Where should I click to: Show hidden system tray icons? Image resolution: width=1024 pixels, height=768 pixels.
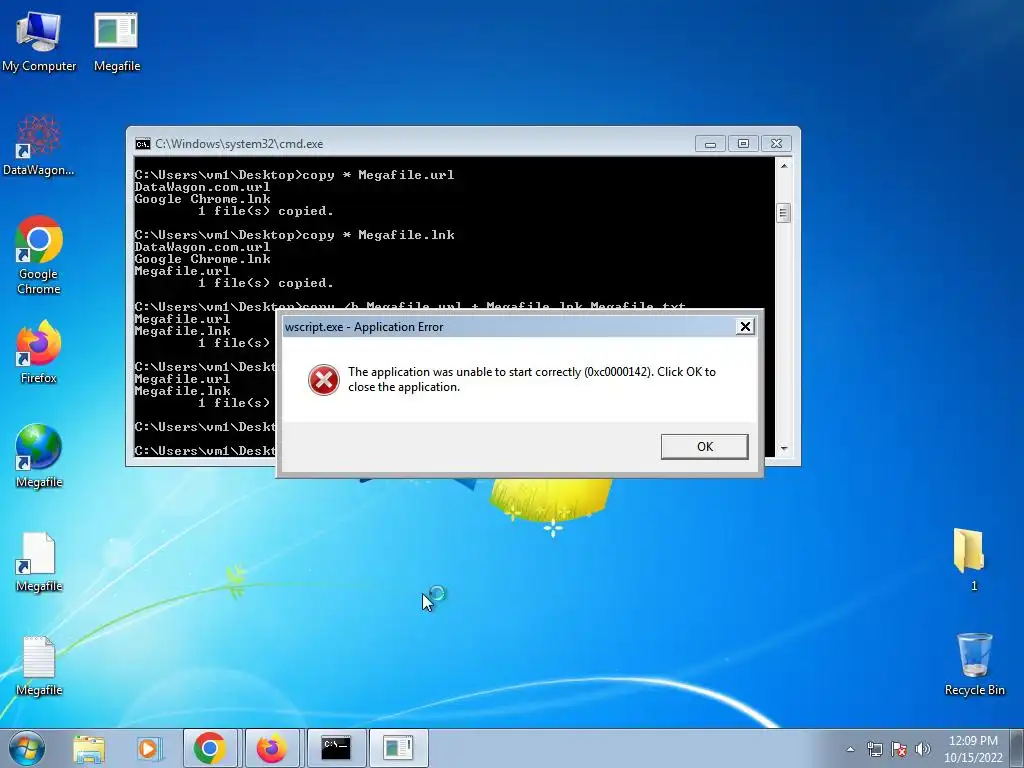click(x=850, y=749)
